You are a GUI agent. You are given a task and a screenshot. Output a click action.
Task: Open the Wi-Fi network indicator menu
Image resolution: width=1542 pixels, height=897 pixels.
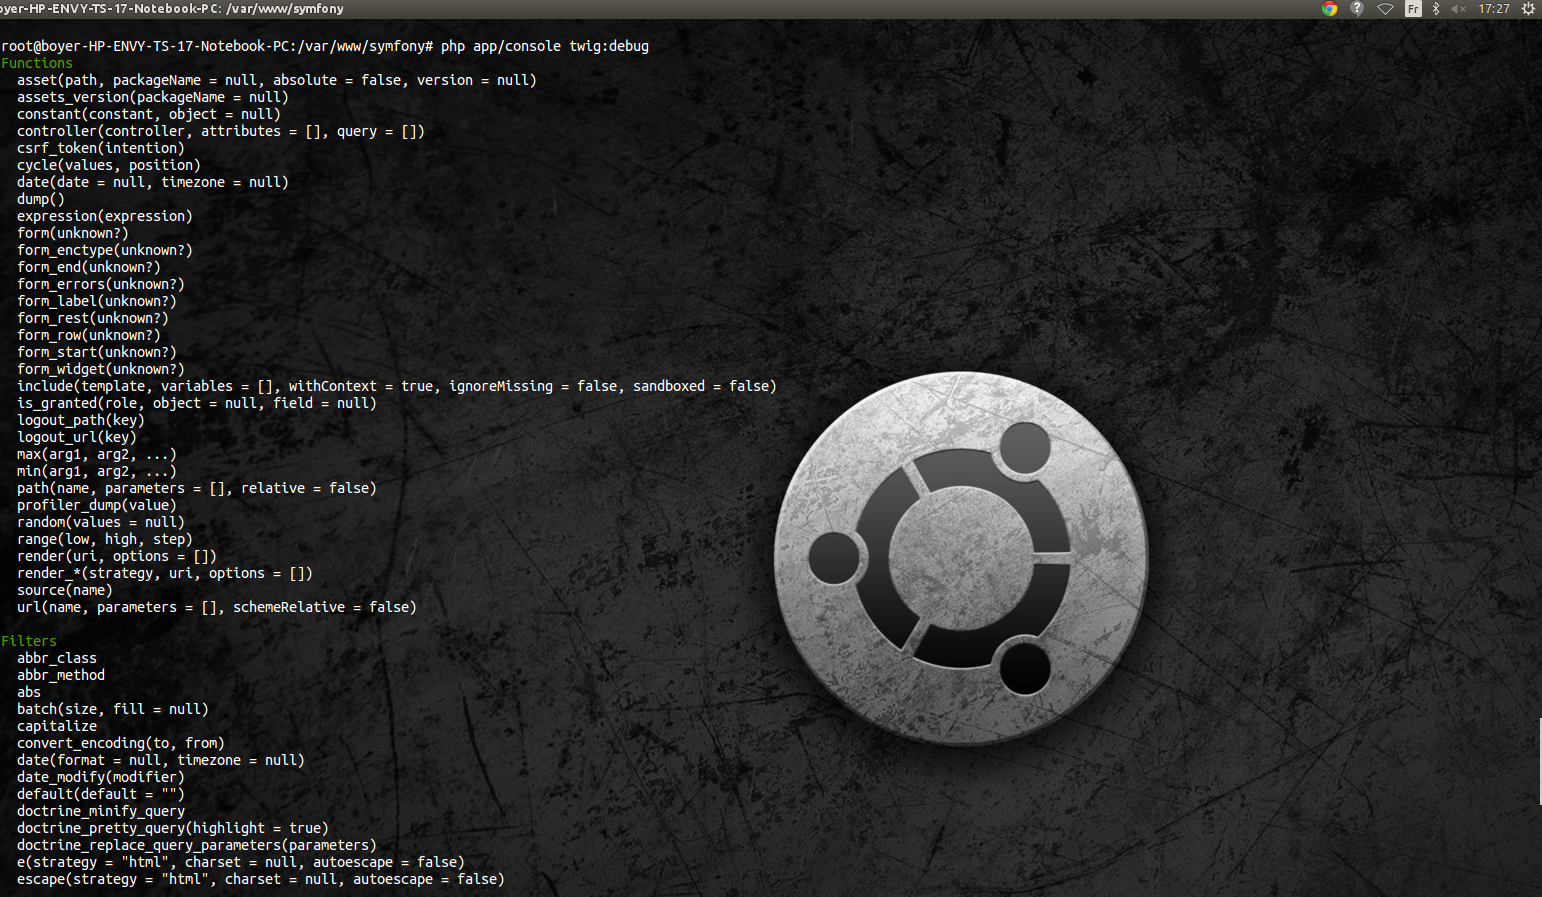[x=1385, y=9]
